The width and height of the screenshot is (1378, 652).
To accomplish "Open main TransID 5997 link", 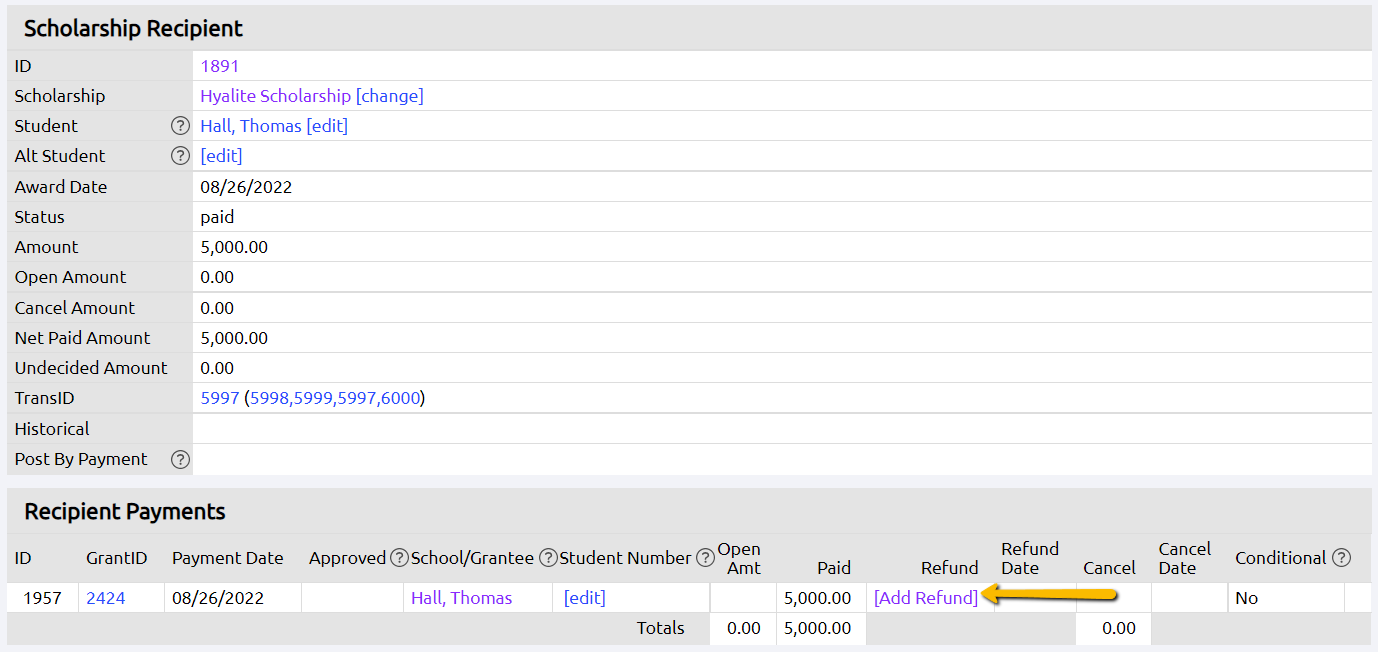I will [x=219, y=398].
